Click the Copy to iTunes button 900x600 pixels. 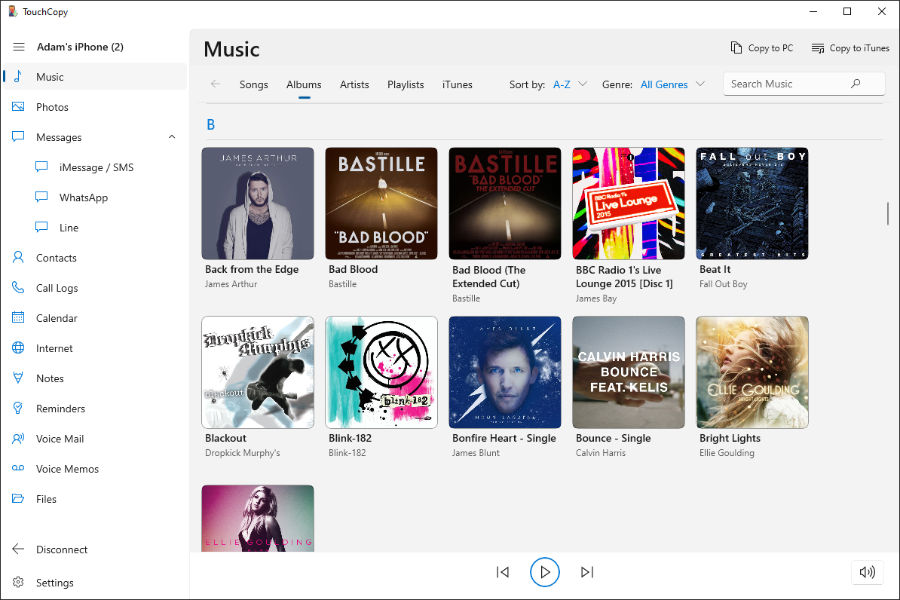click(x=850, y=48)
